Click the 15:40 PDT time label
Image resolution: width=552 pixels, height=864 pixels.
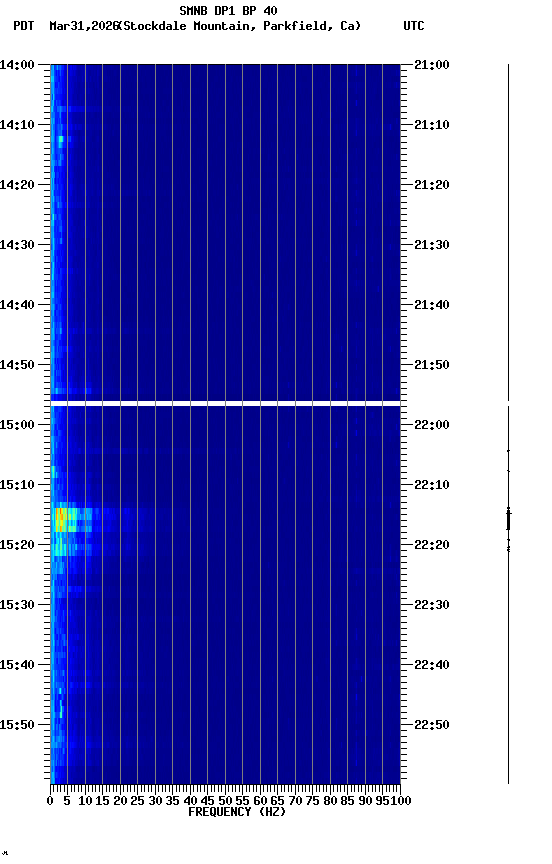click(17, 665)
